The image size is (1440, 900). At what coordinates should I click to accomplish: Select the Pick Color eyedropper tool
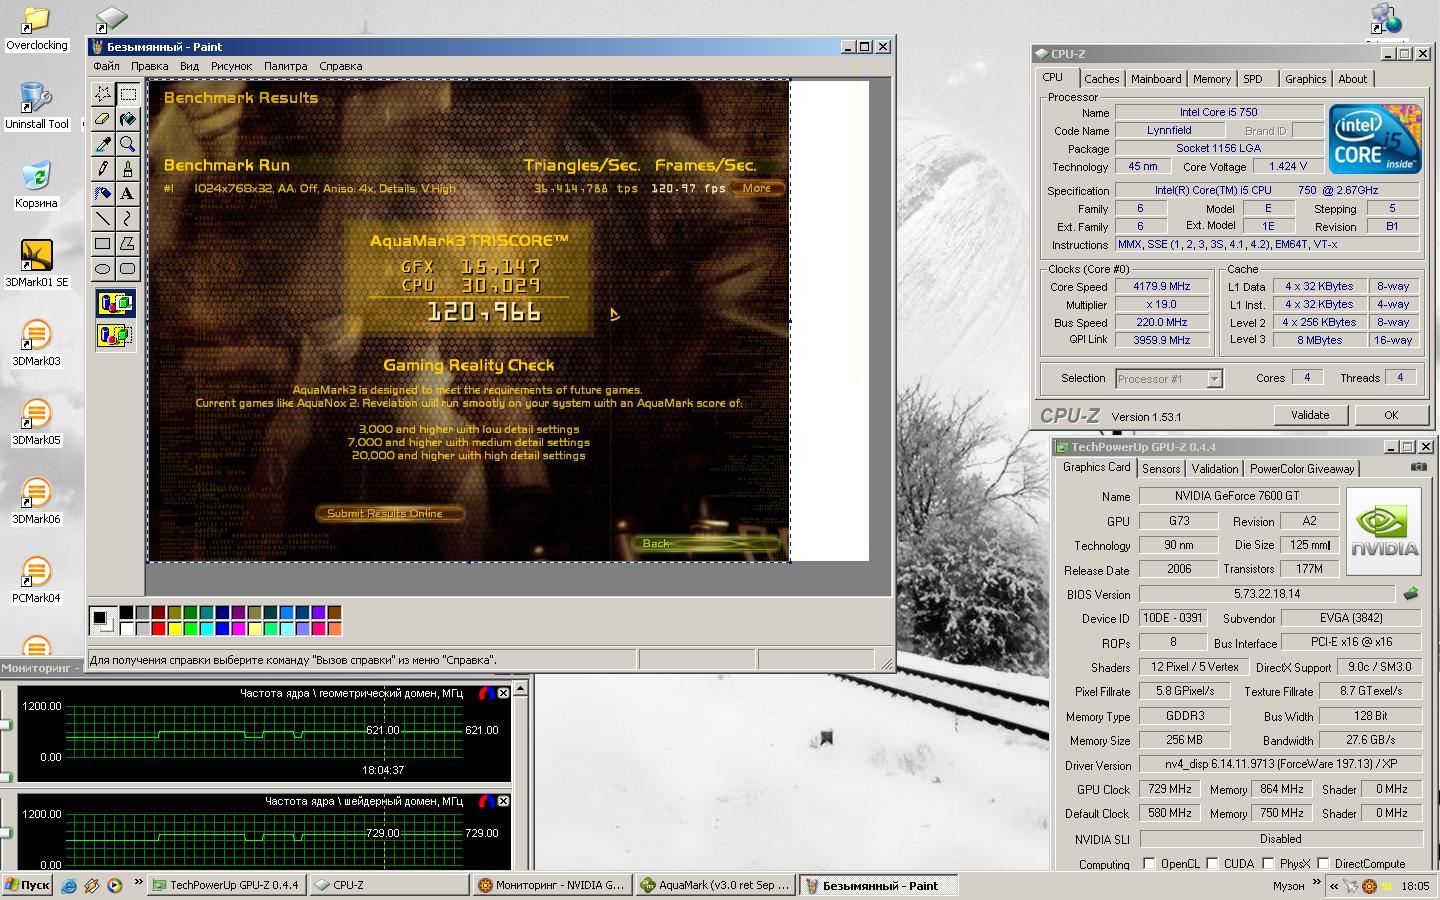click(103, 144)
